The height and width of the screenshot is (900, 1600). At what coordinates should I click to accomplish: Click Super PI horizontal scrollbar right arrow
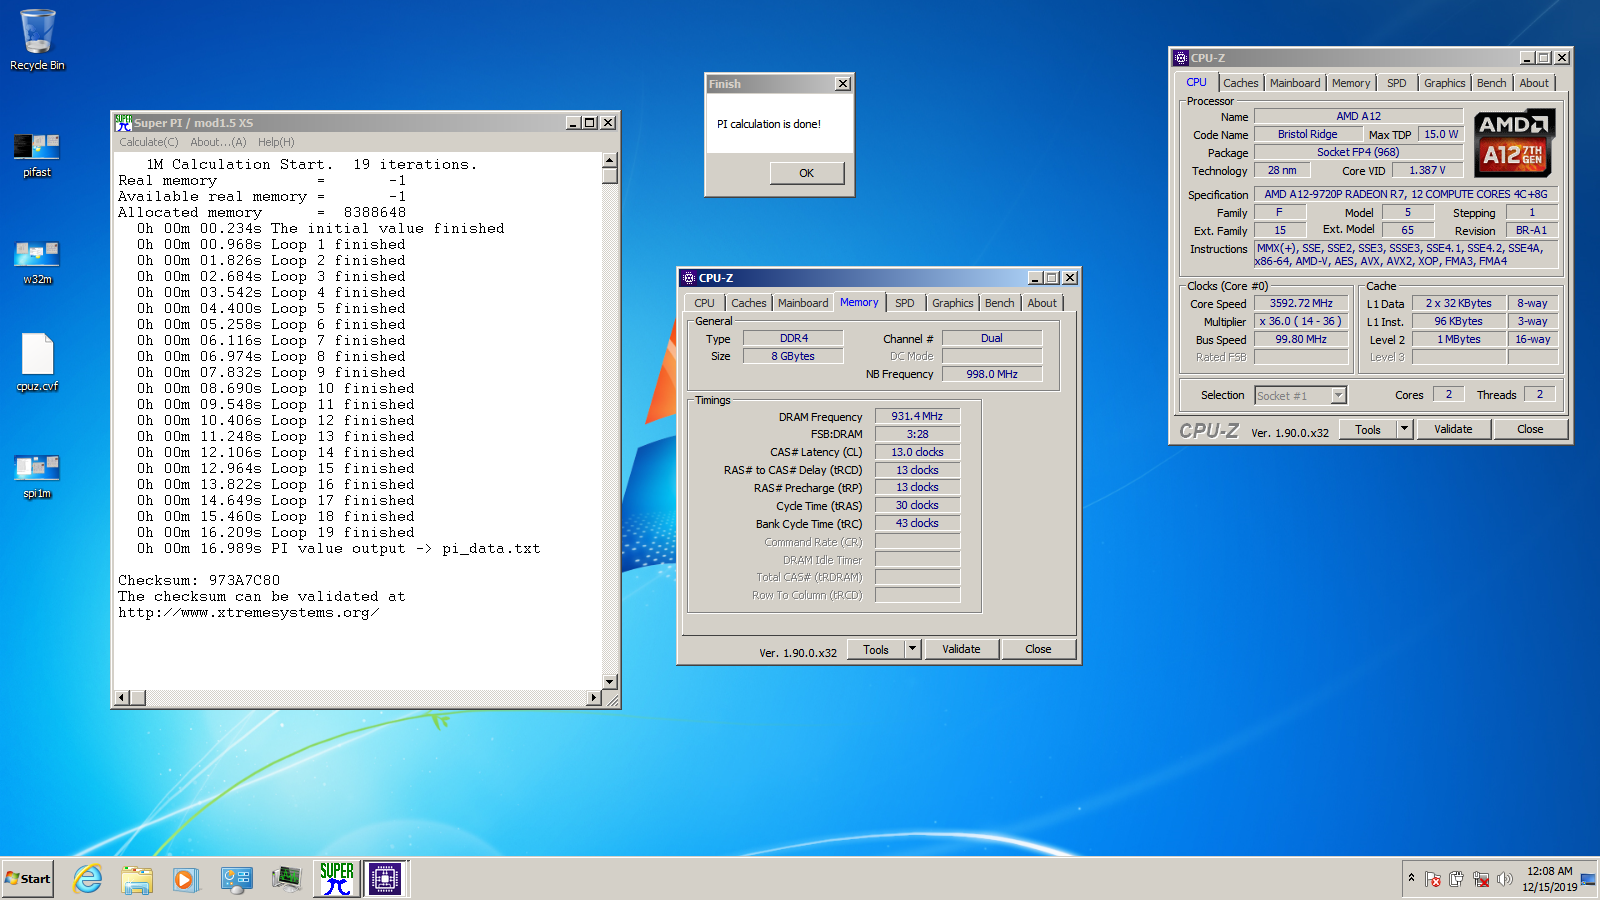pyautogui.click(x=594, y=698)
